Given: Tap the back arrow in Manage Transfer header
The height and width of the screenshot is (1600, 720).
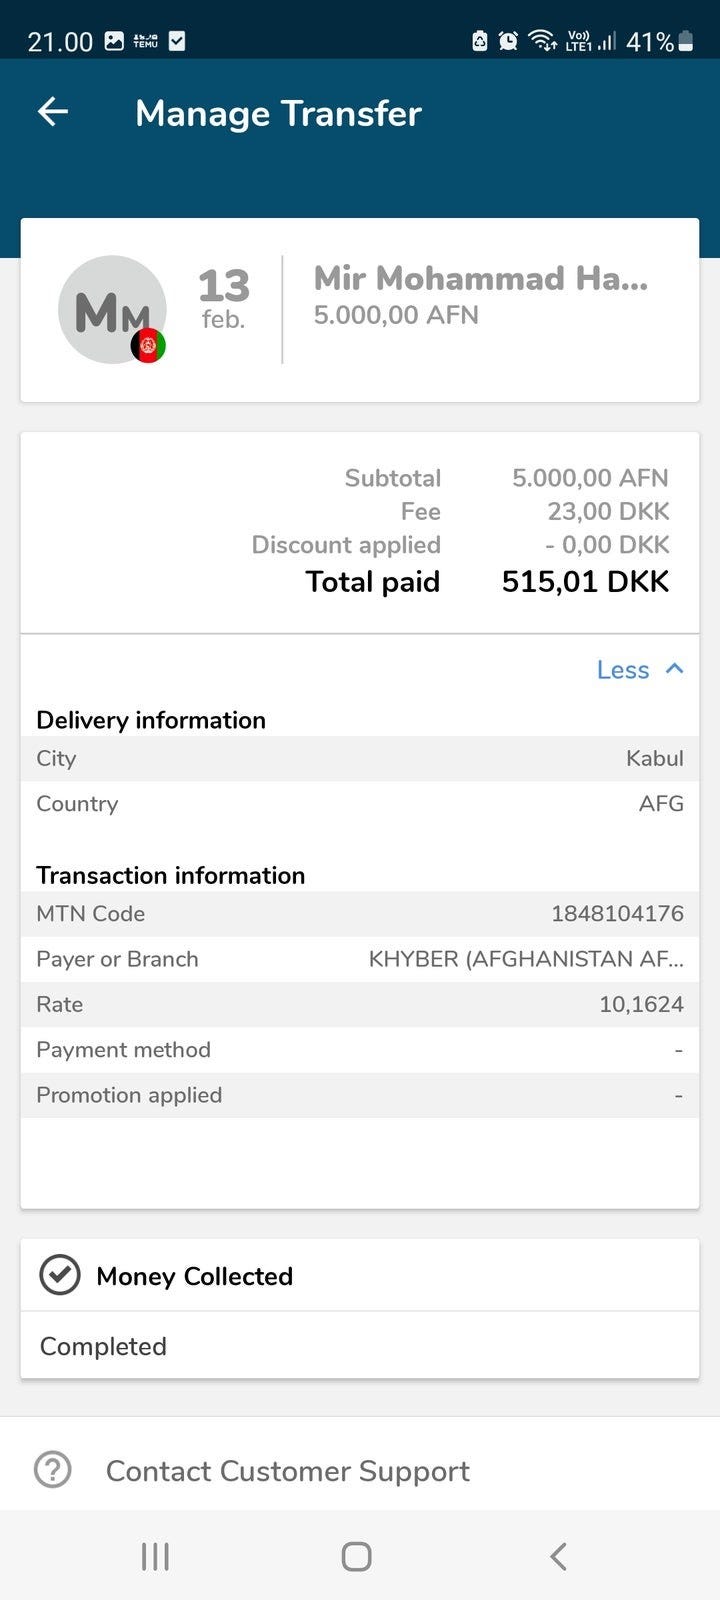Looking at the screenshot, I should (x=53, y=112).
